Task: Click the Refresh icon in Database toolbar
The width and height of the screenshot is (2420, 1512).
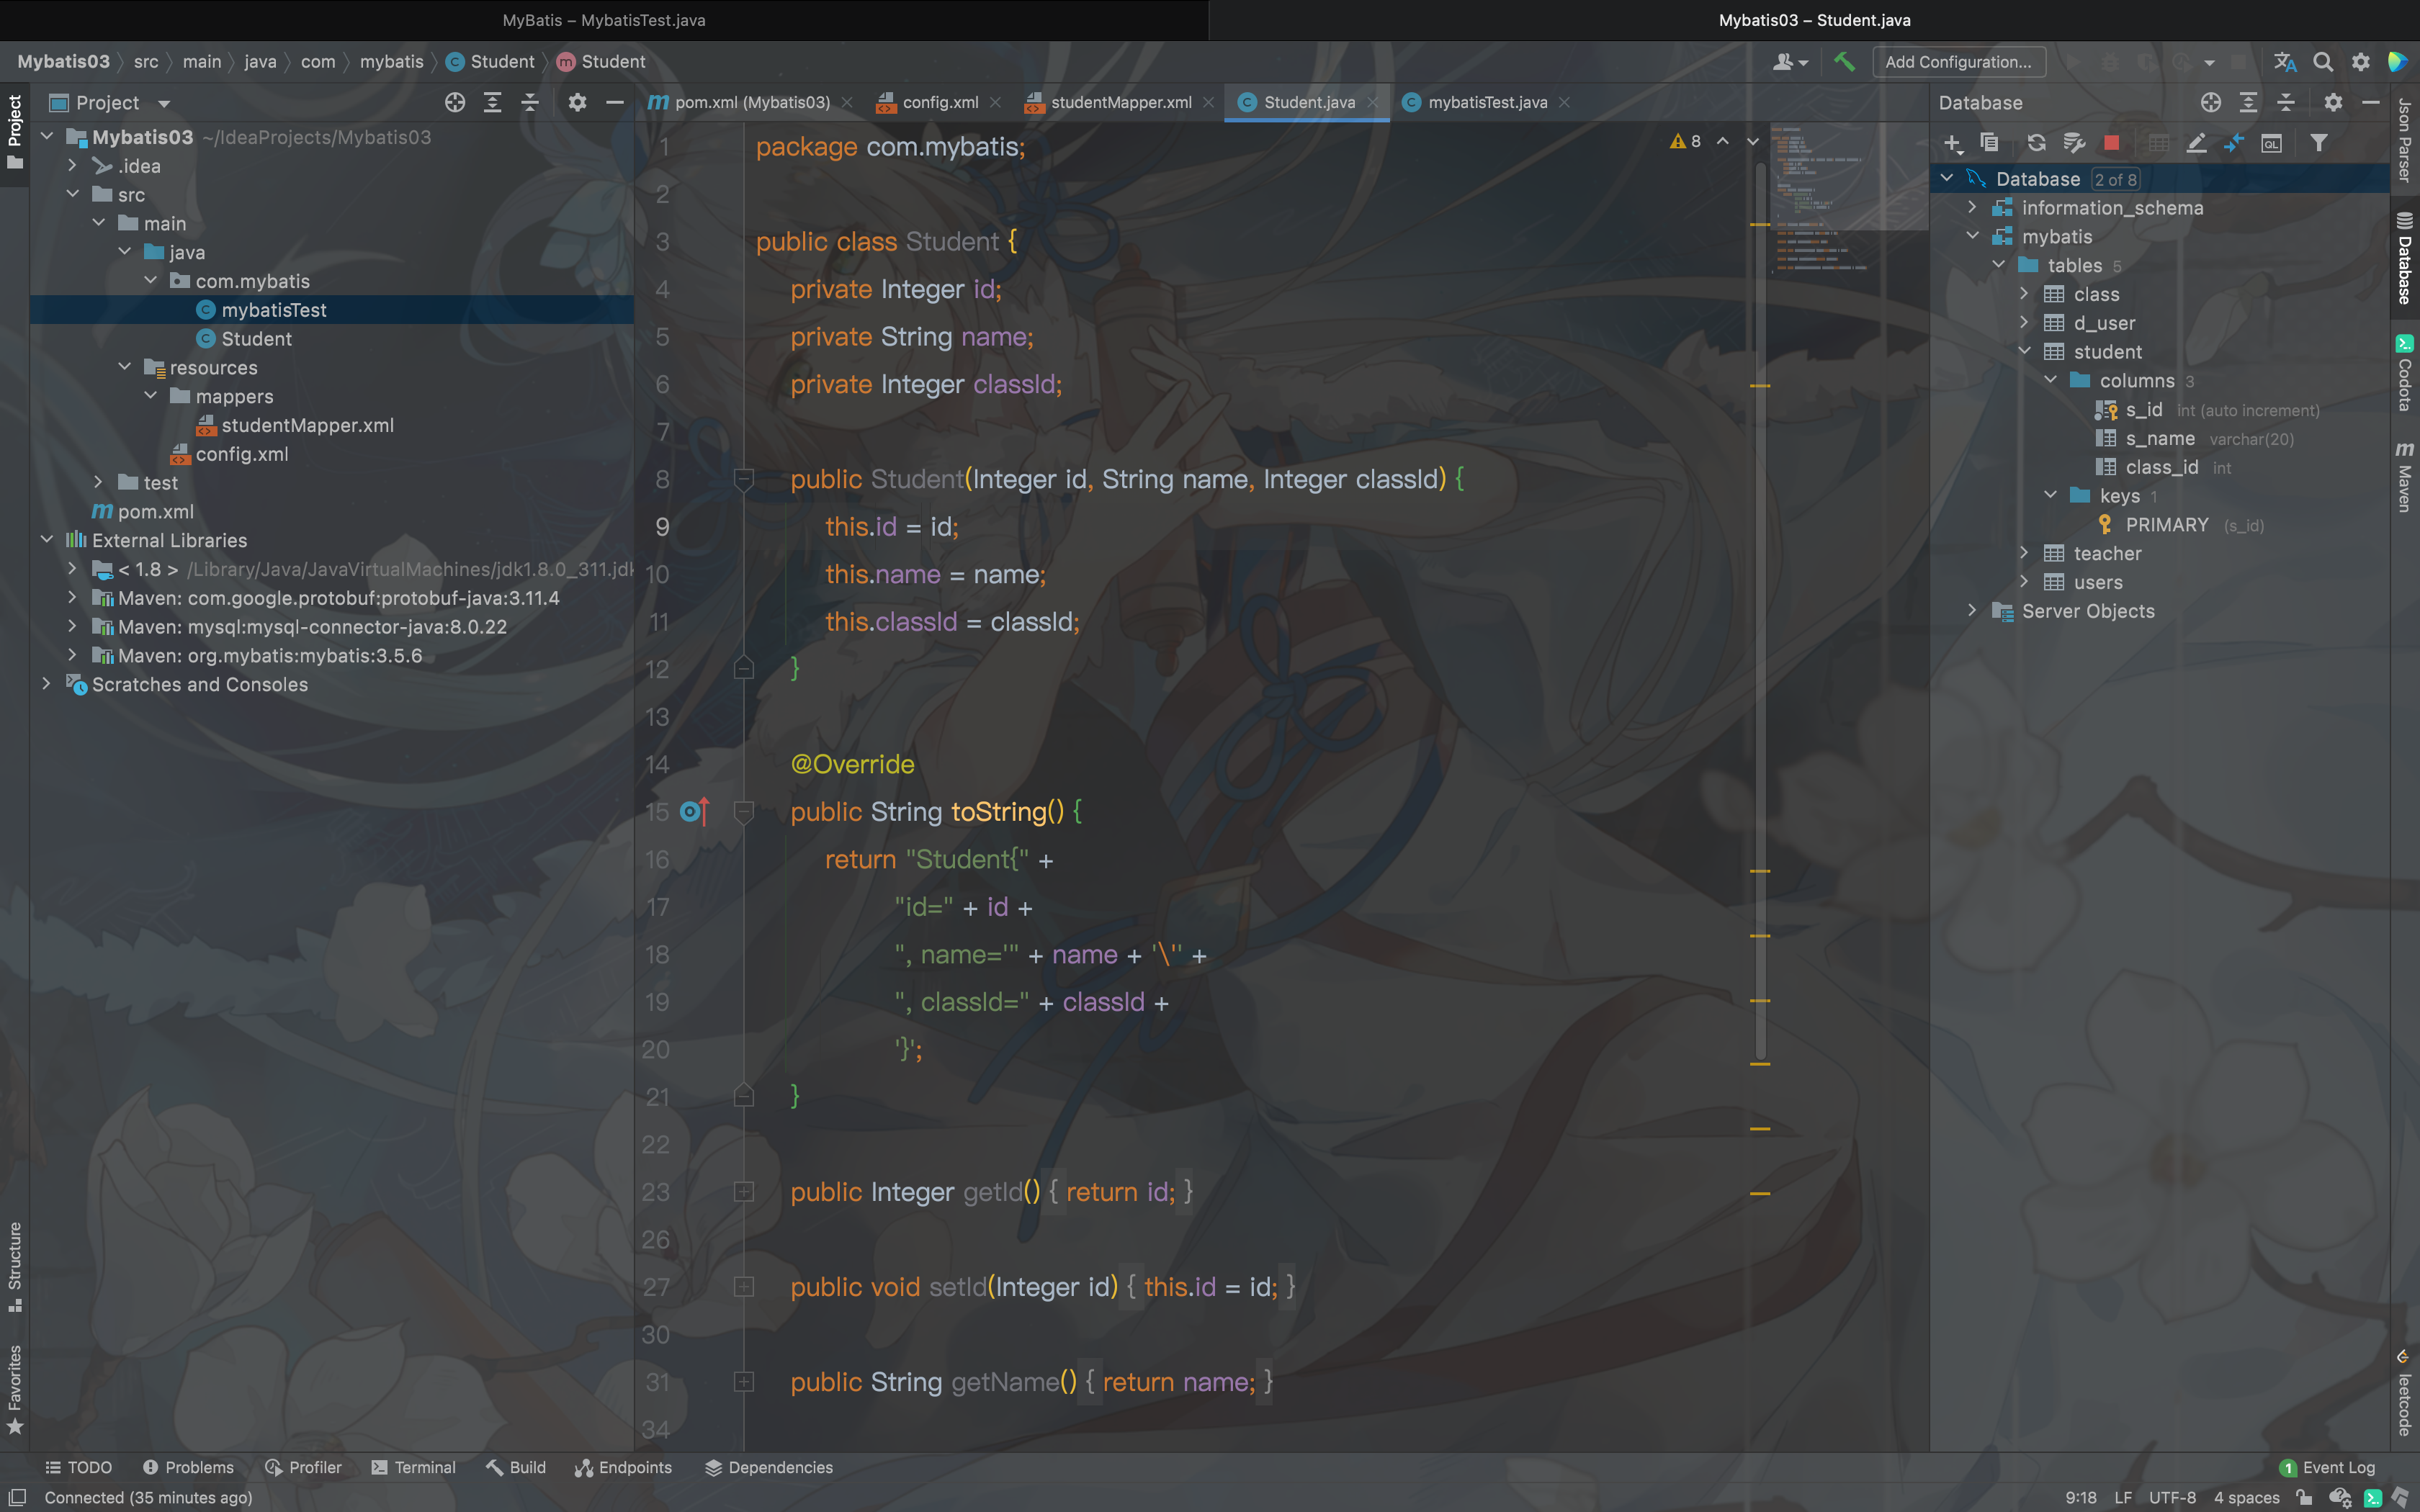Action: click(2036, 143)
